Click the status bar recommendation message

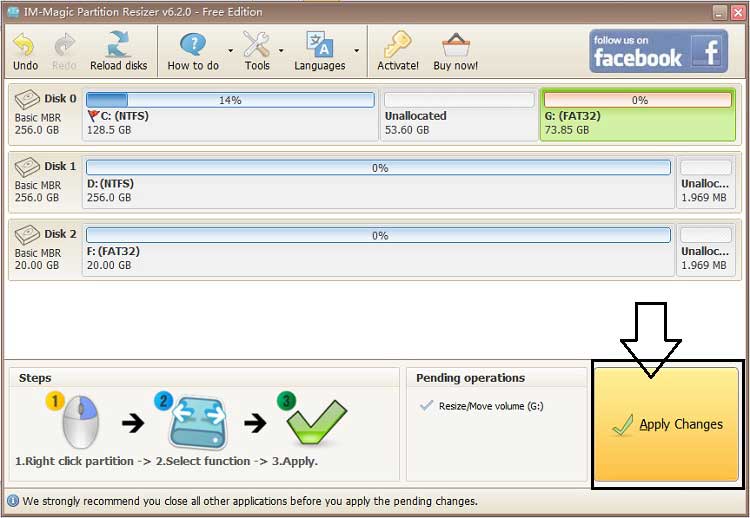pos(250,501)
